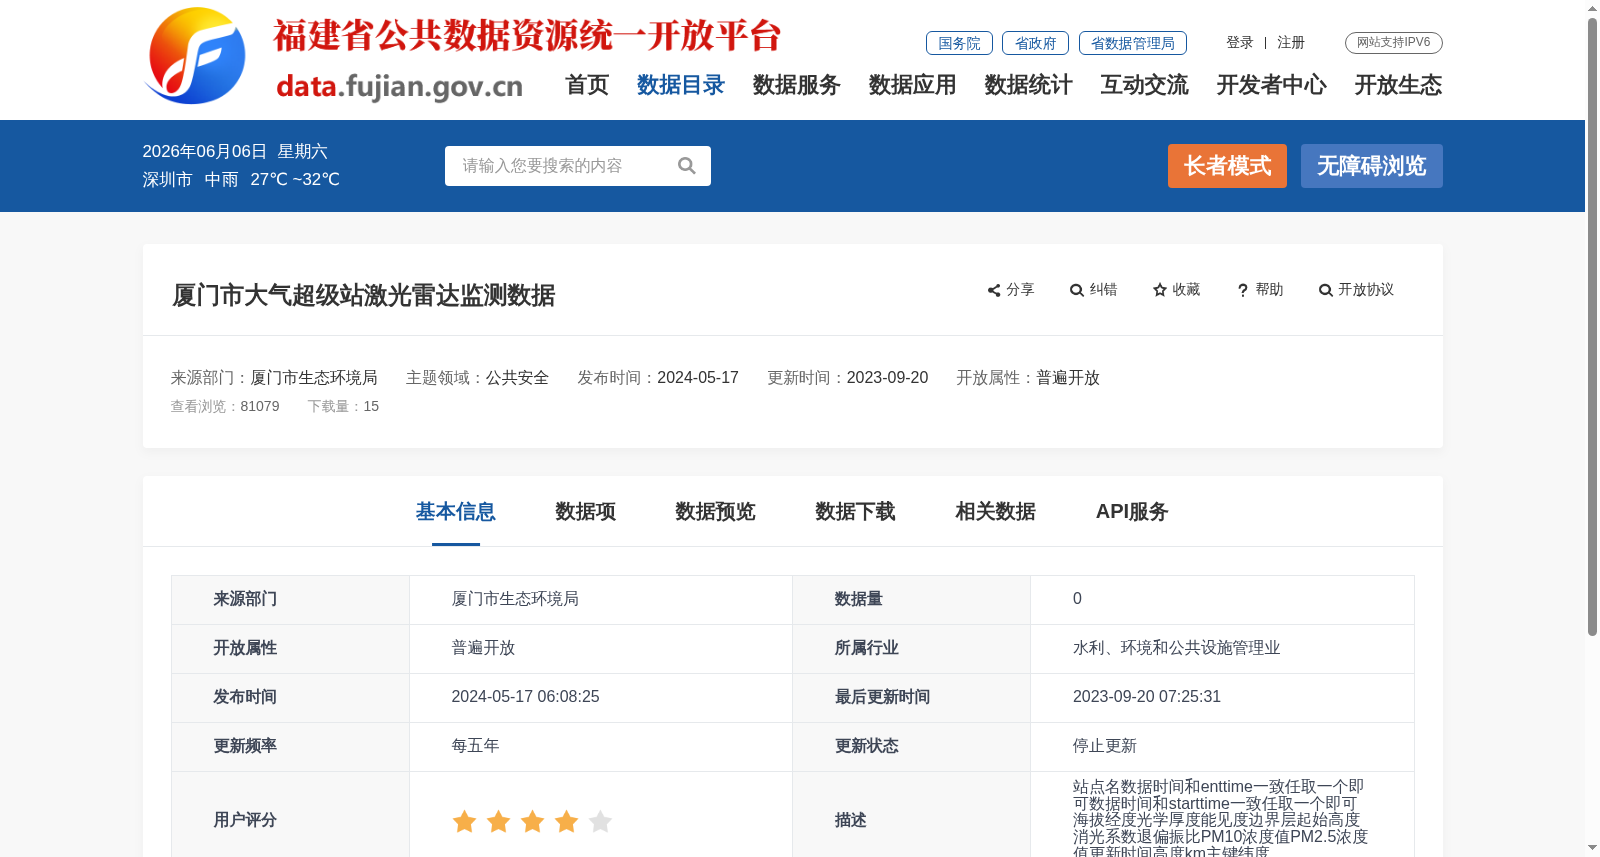Switch to the API服务 tab
The image size is (1600, 857).
[1132, 512]
